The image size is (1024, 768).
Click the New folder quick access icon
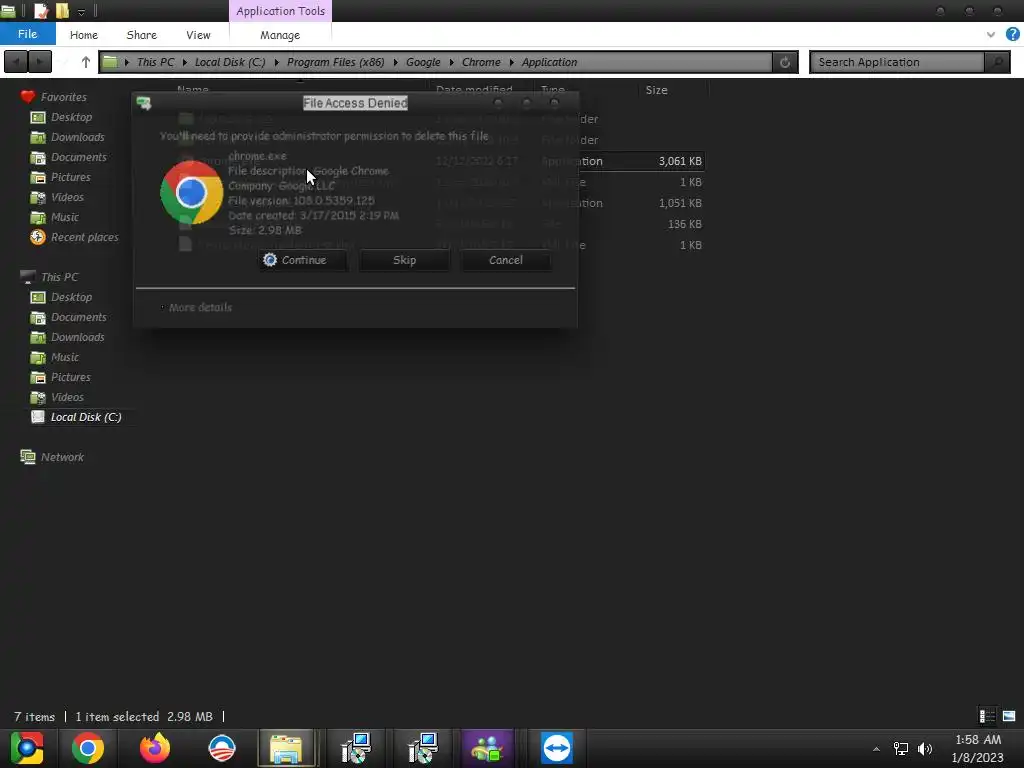[62, 10]
